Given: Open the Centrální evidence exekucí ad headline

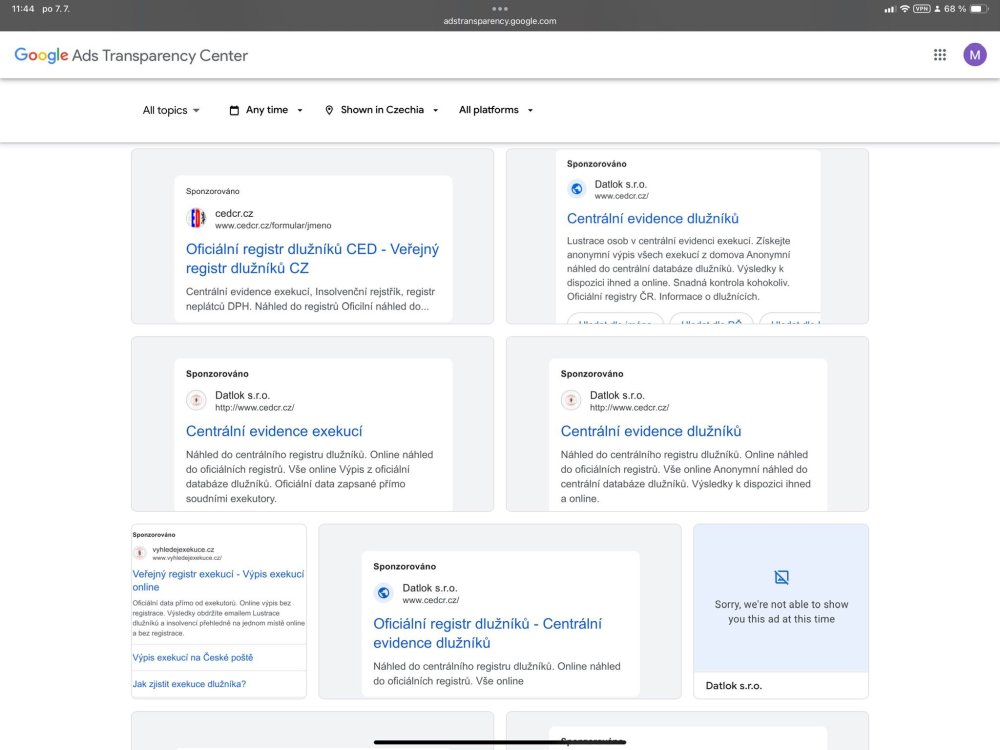Looking at the screenshot, I should coord(274,431).
